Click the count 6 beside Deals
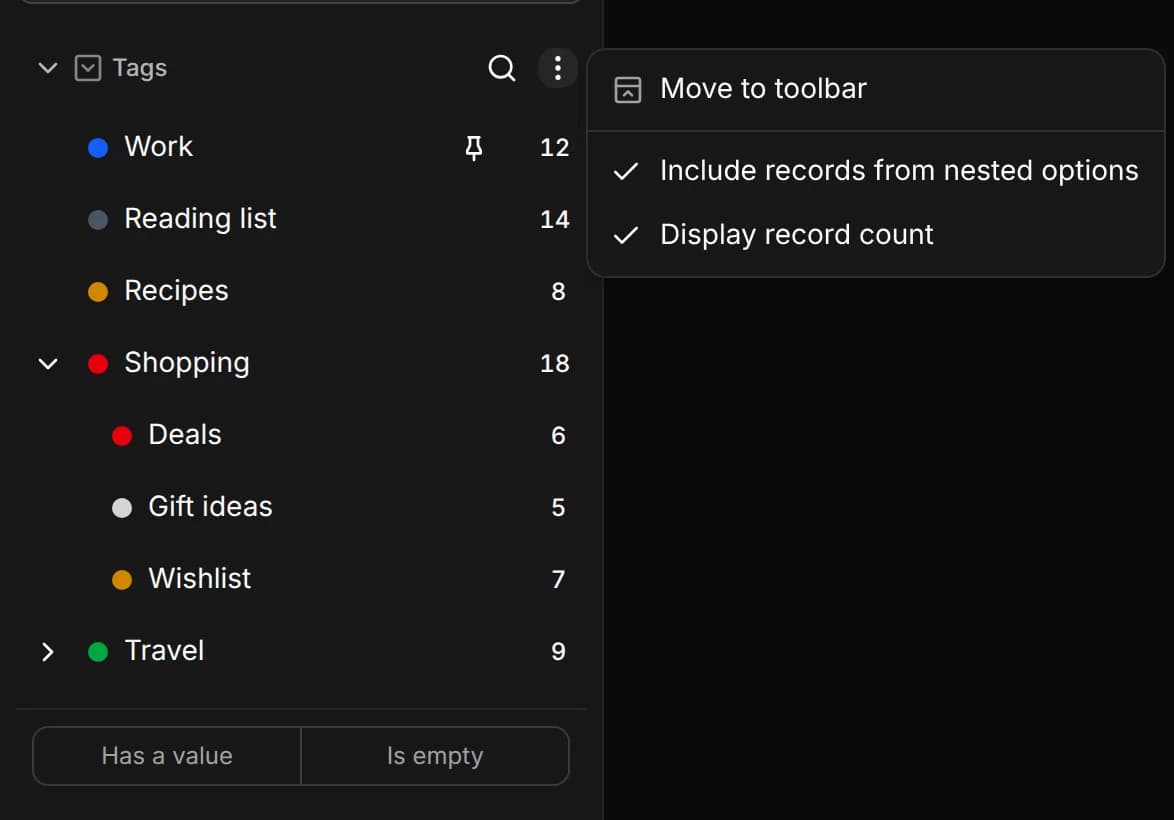Viewport: 1174px width, 820px height. (559, 436)
